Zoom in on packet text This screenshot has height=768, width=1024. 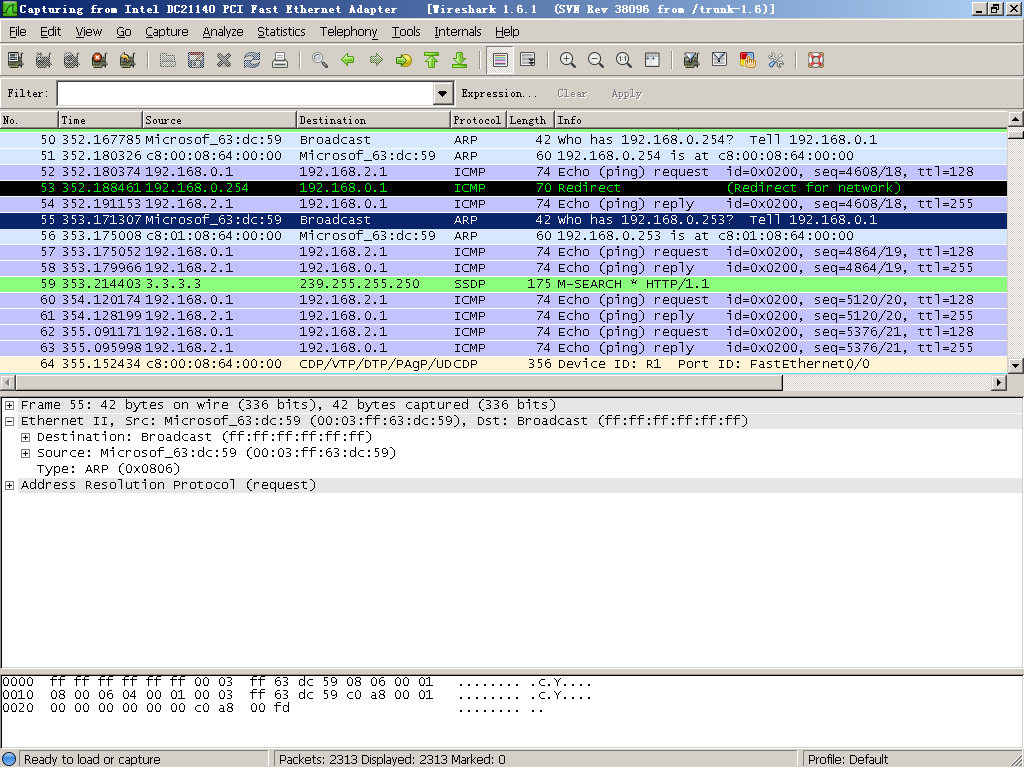568,60
